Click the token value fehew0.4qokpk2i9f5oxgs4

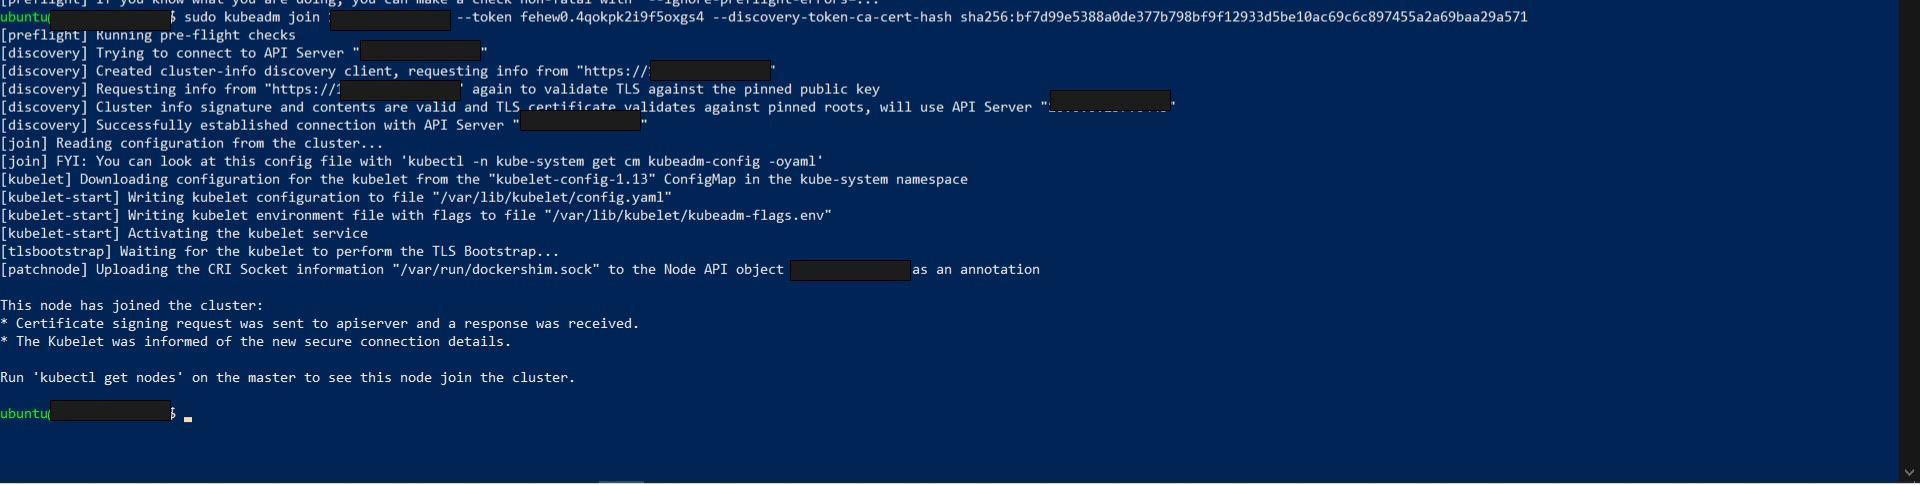click(x=611, y=17)
